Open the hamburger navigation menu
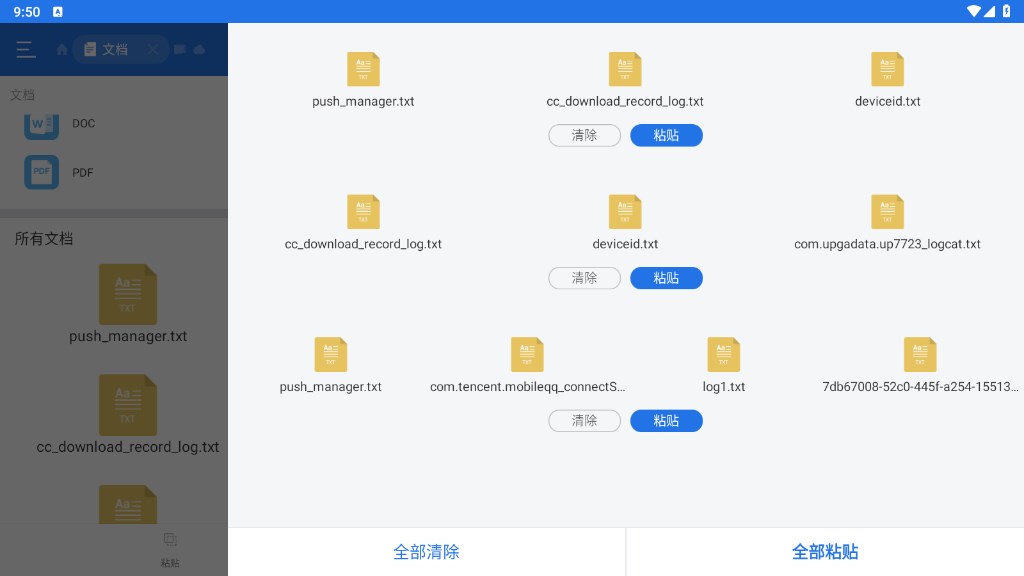Viewport: 1024px width, 576px height. click(x=26, y=49)
